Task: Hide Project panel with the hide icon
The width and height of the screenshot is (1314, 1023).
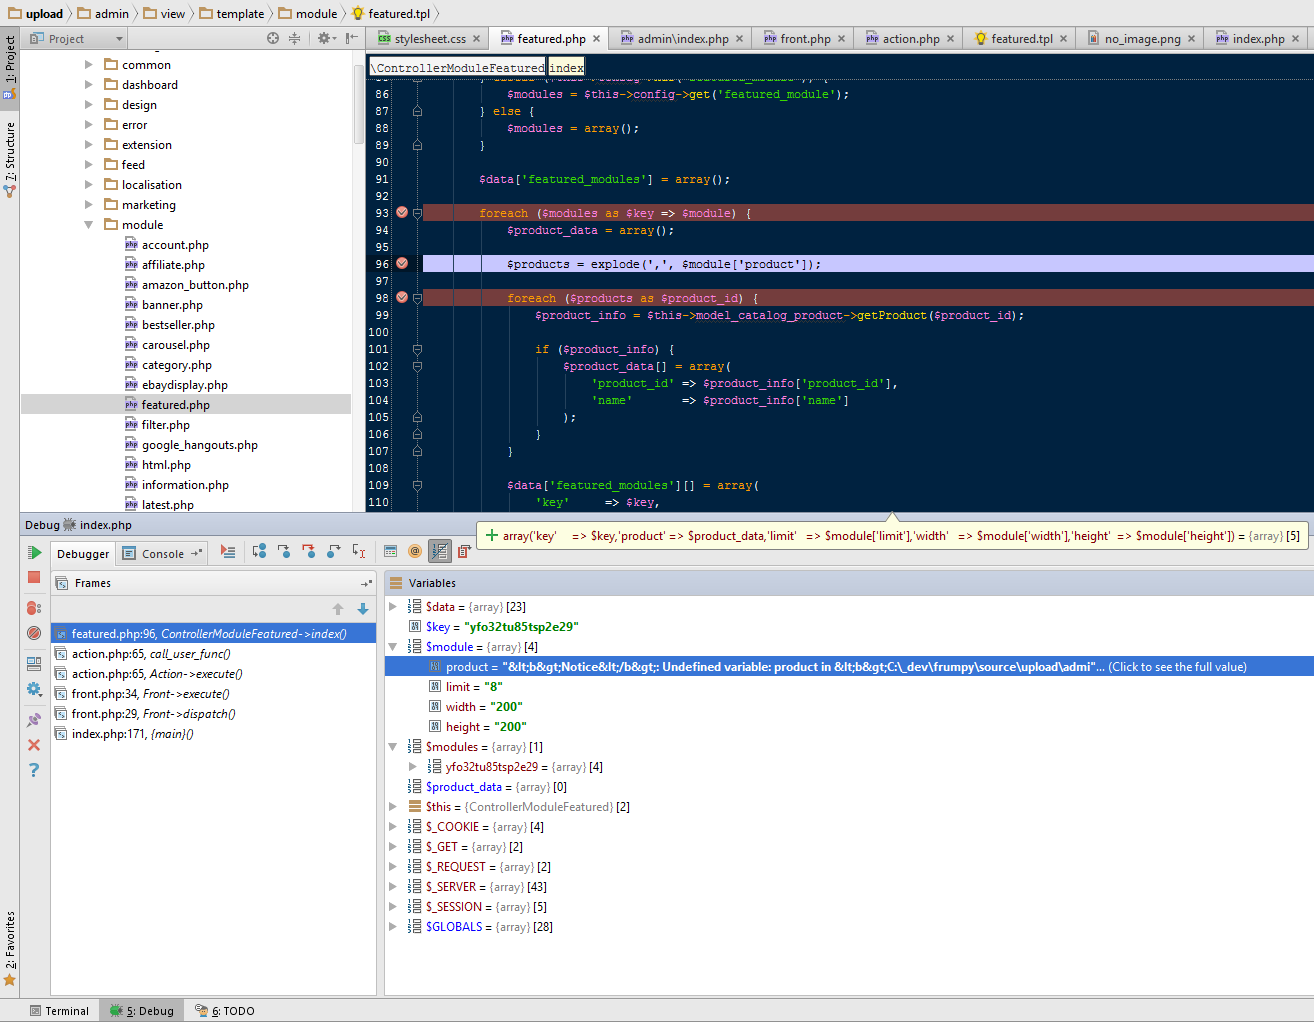Action: (x=352, y=38)
